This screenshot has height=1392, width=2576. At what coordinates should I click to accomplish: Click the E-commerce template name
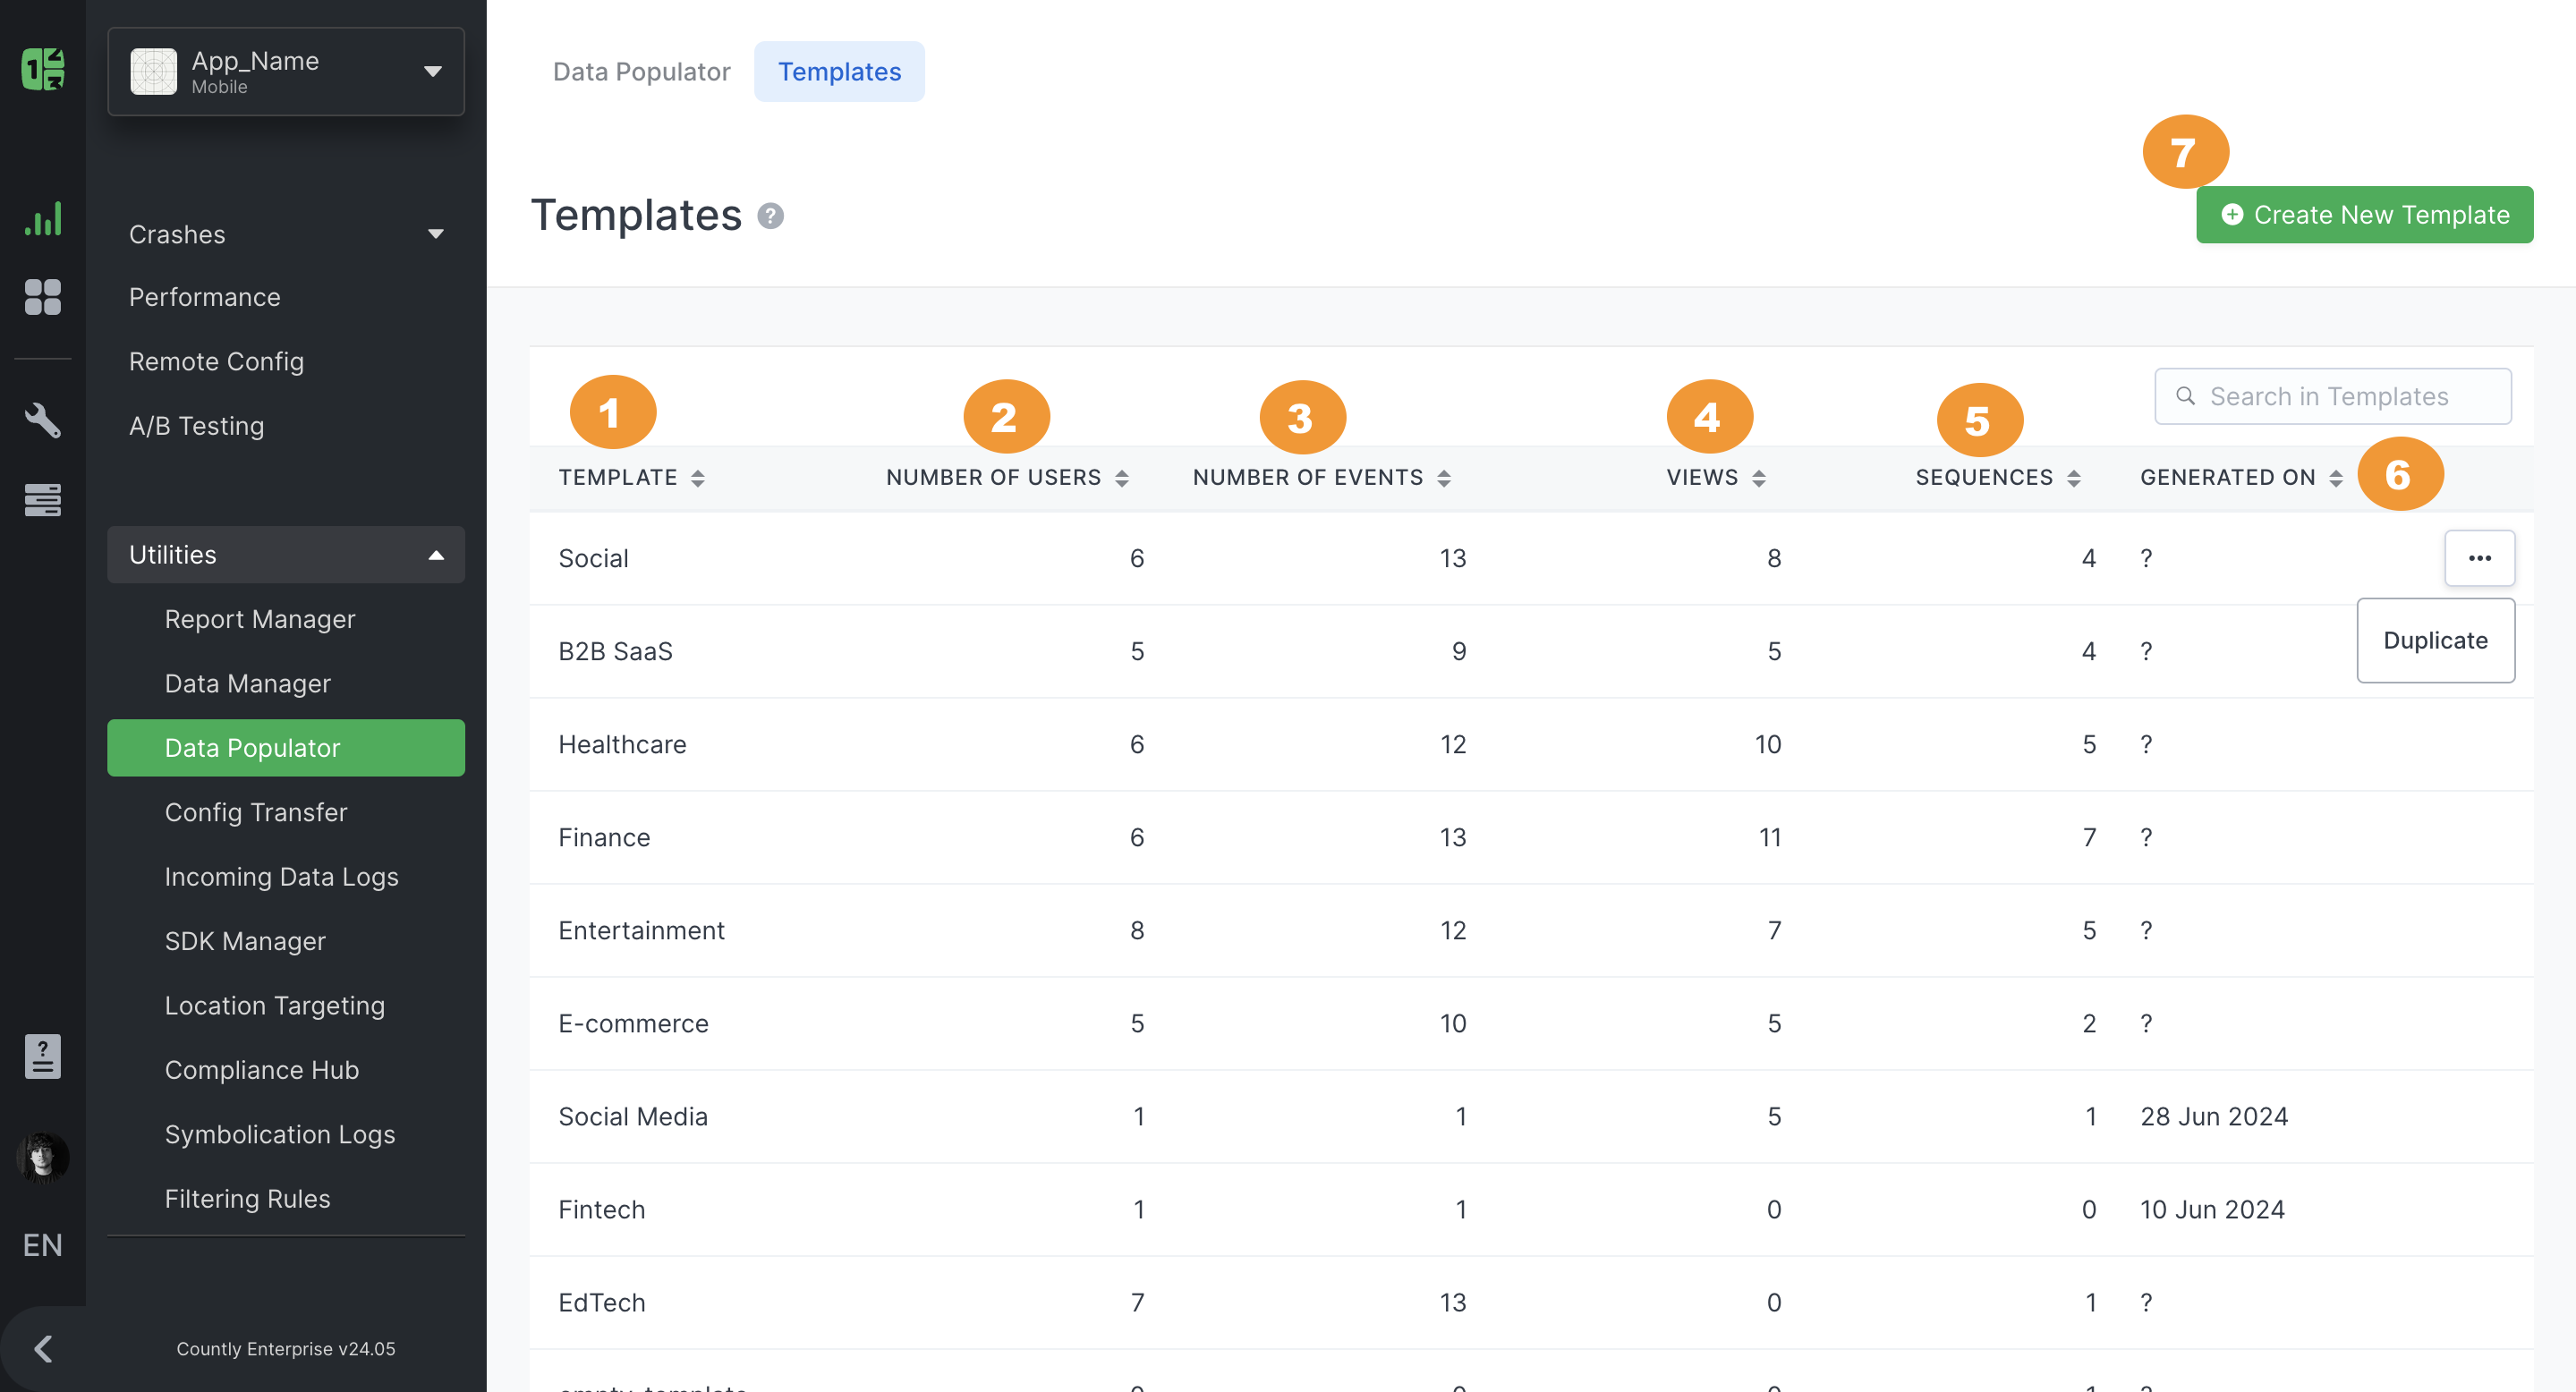(633, 1023)
